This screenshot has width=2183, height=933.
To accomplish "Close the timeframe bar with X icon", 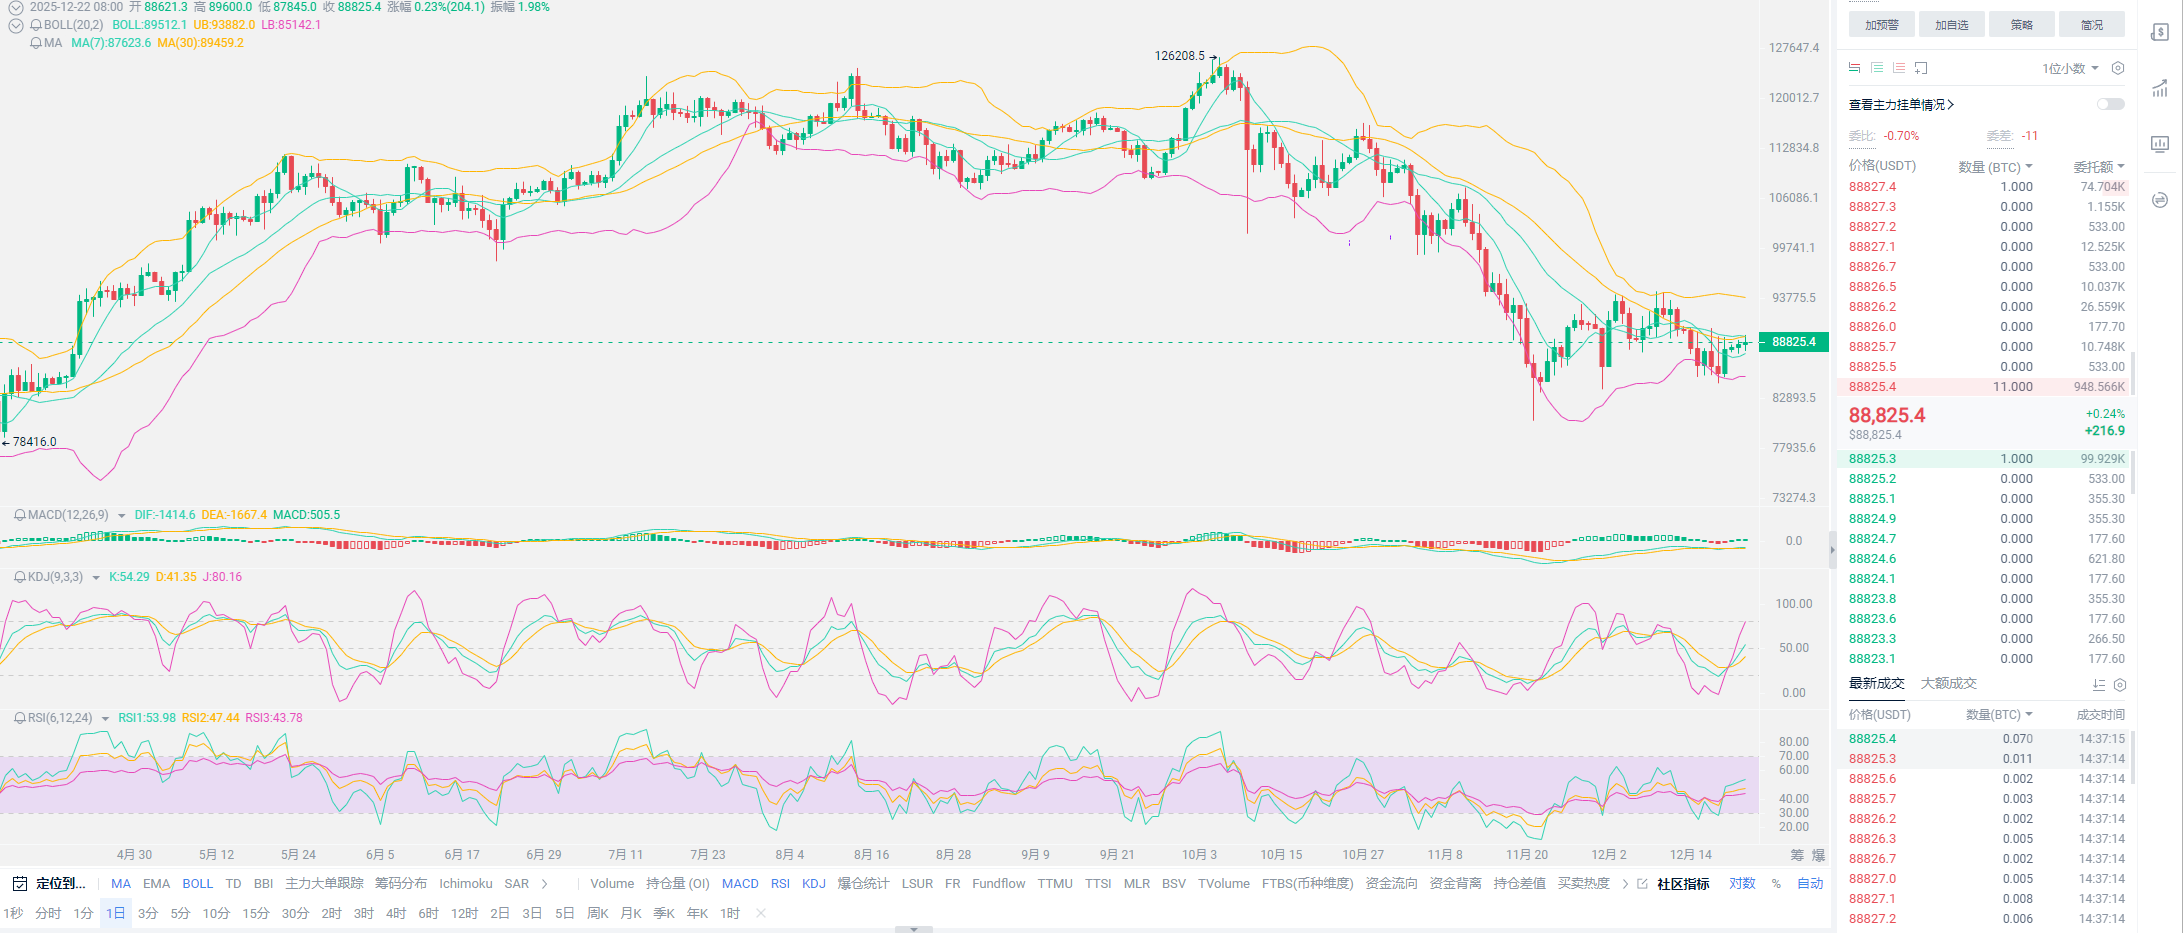I will 761,913.
